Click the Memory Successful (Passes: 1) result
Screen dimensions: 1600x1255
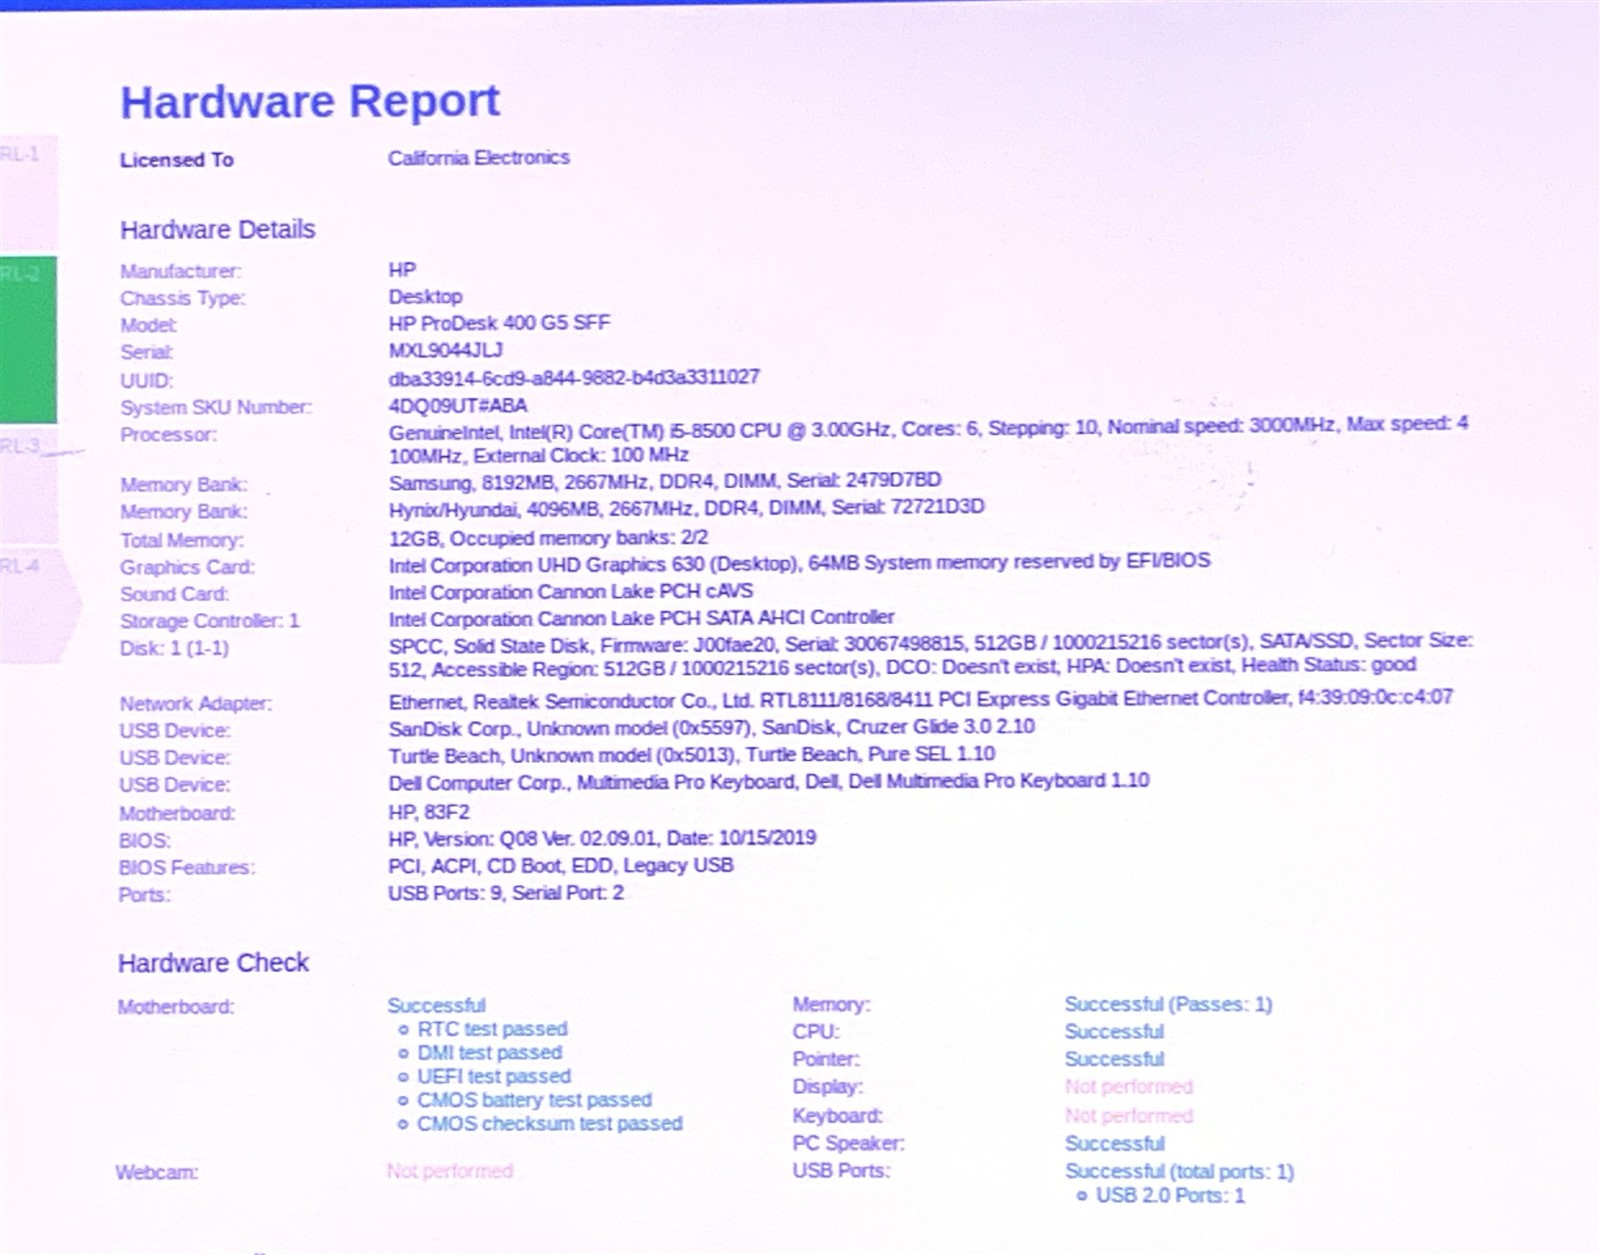[1167, 1004]
